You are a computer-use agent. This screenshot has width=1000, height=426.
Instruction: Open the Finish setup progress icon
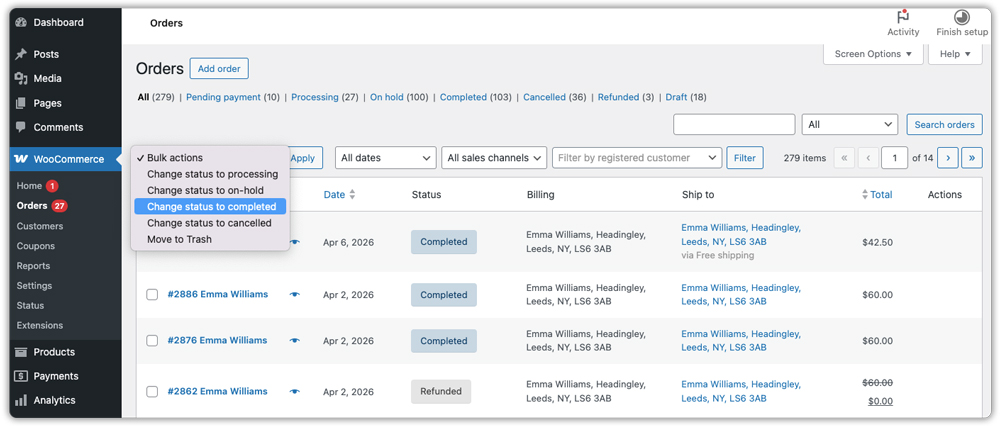[962, 17]
